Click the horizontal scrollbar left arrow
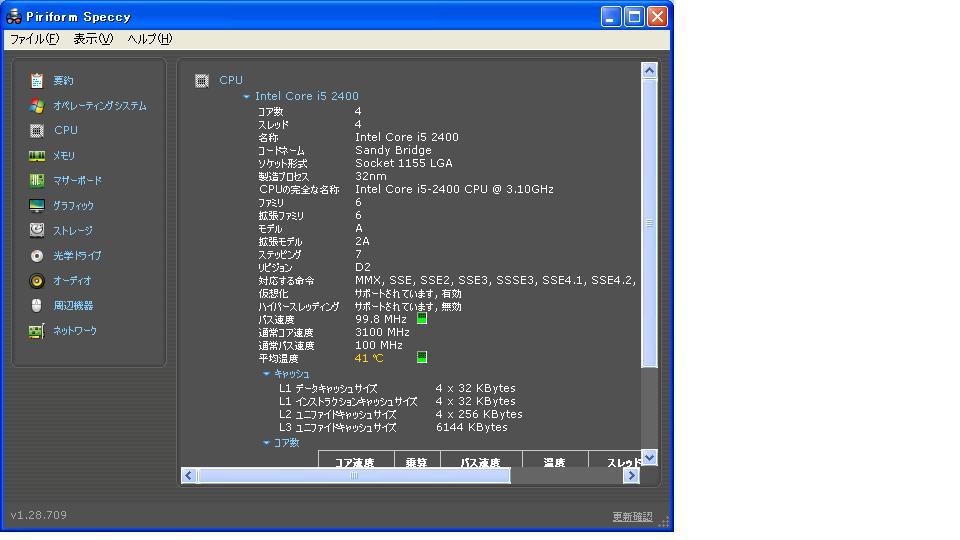Image resolution: width=960 pixels, height=540 pixels. pos(189,476)
